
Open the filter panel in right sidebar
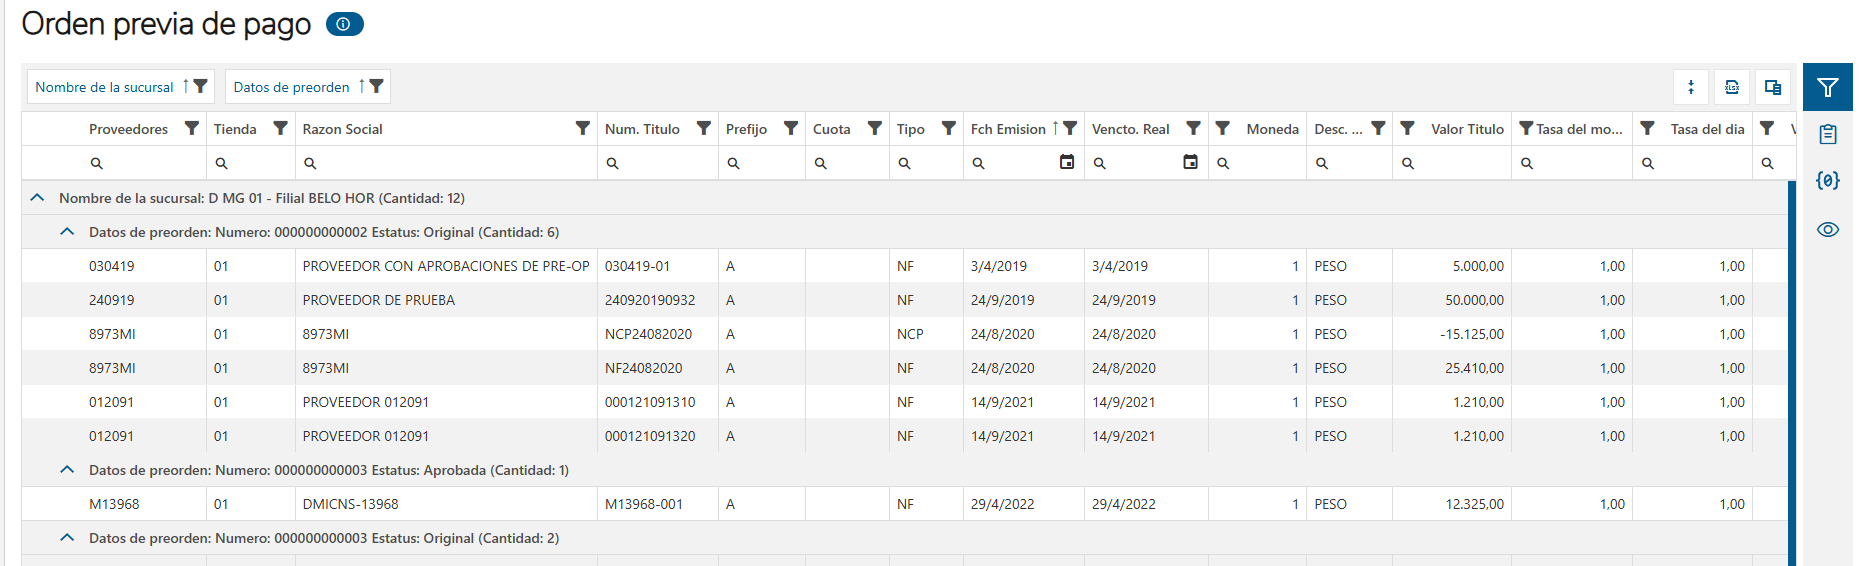1828,87
